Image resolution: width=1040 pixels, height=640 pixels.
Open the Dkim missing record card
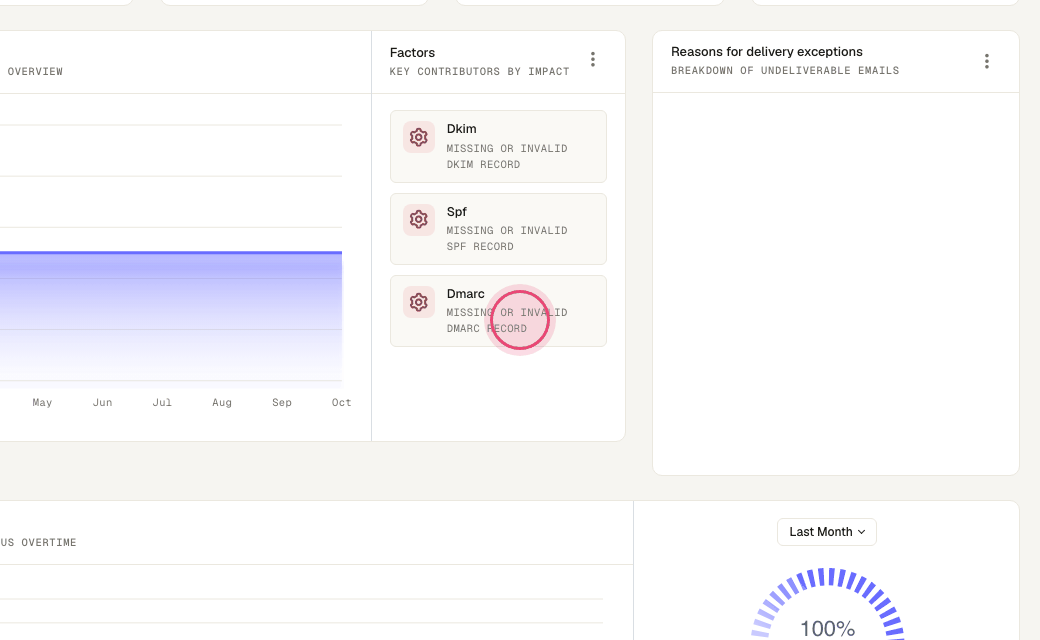tap(498, 147)
